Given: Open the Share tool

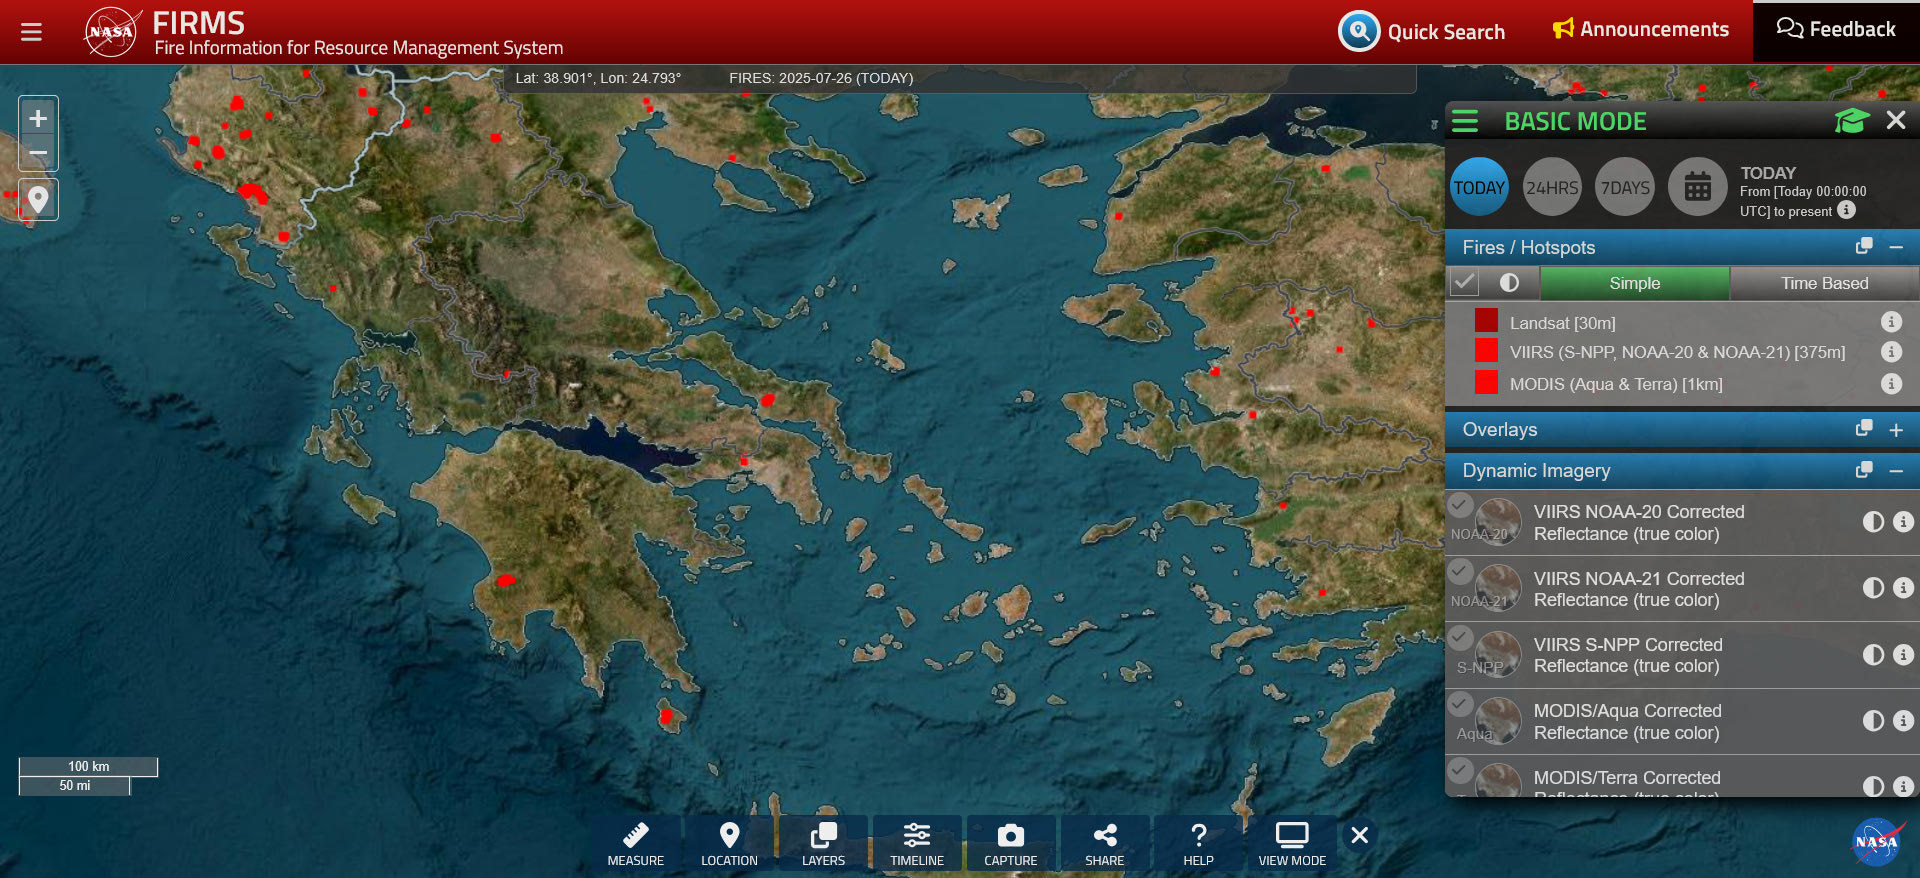Looking at the screenshot, I should click(x=1104, y=843).
